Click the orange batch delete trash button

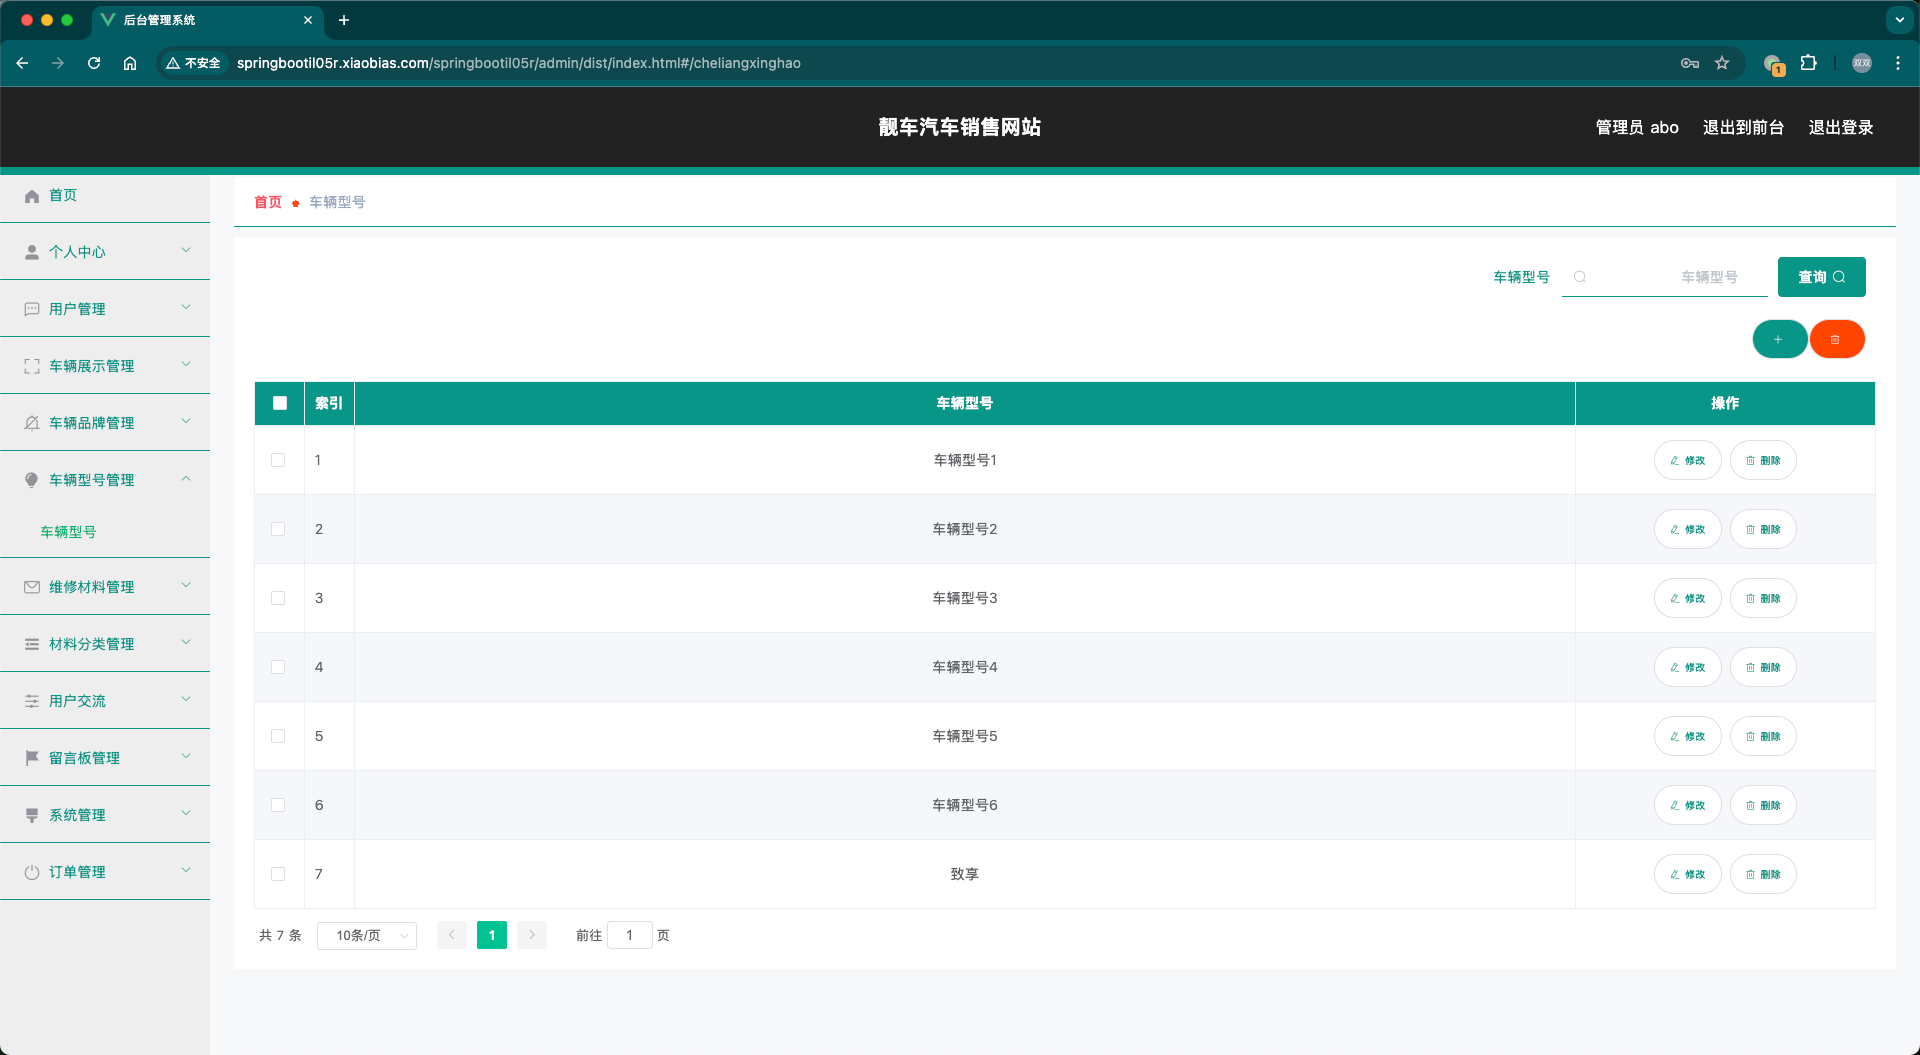click(1836, 339)
